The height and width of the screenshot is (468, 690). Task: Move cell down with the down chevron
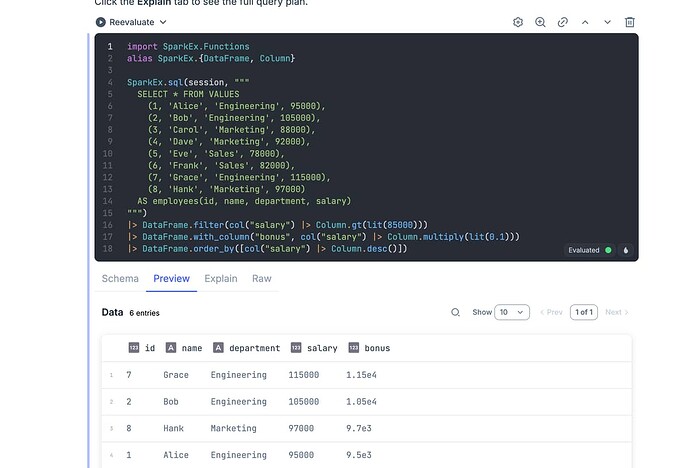click(607, 22)
